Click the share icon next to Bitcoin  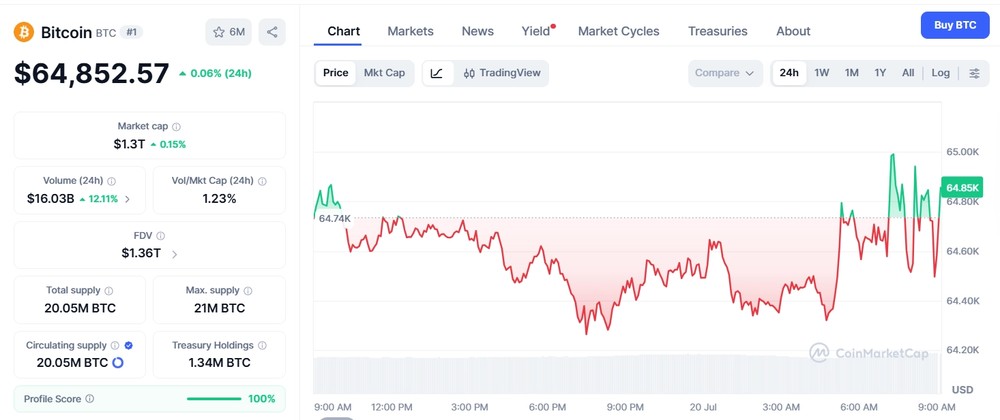coord(272,32)
